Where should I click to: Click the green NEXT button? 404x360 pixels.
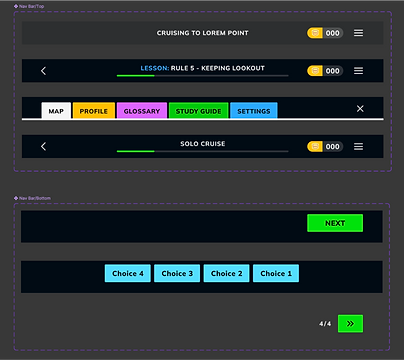335,223
